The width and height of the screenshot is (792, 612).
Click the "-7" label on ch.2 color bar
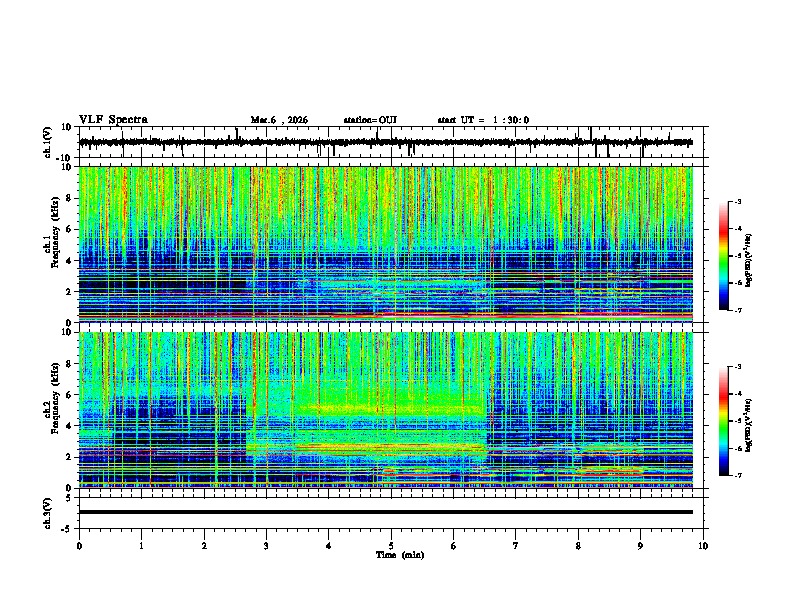[737, 475]
